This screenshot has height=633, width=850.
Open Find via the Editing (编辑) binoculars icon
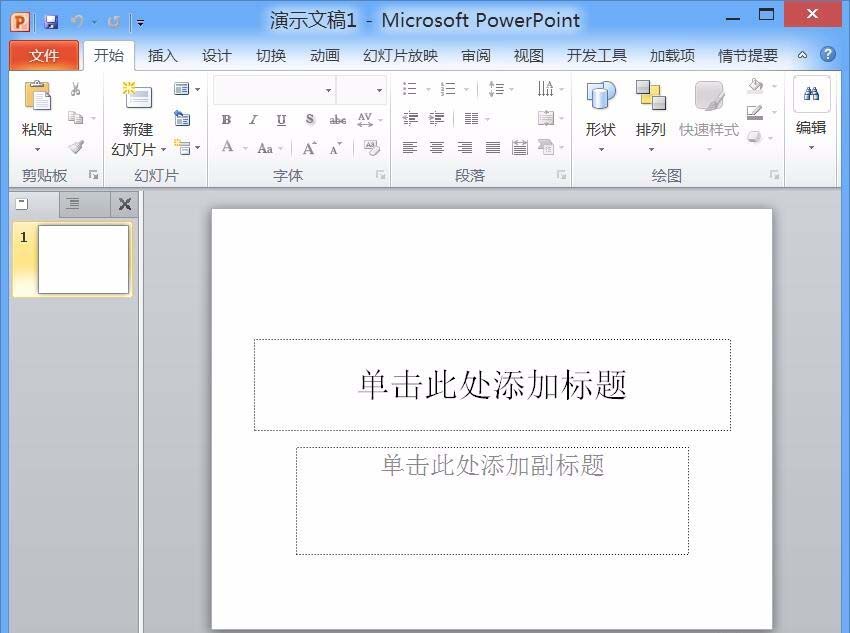(x=813, y=94)
